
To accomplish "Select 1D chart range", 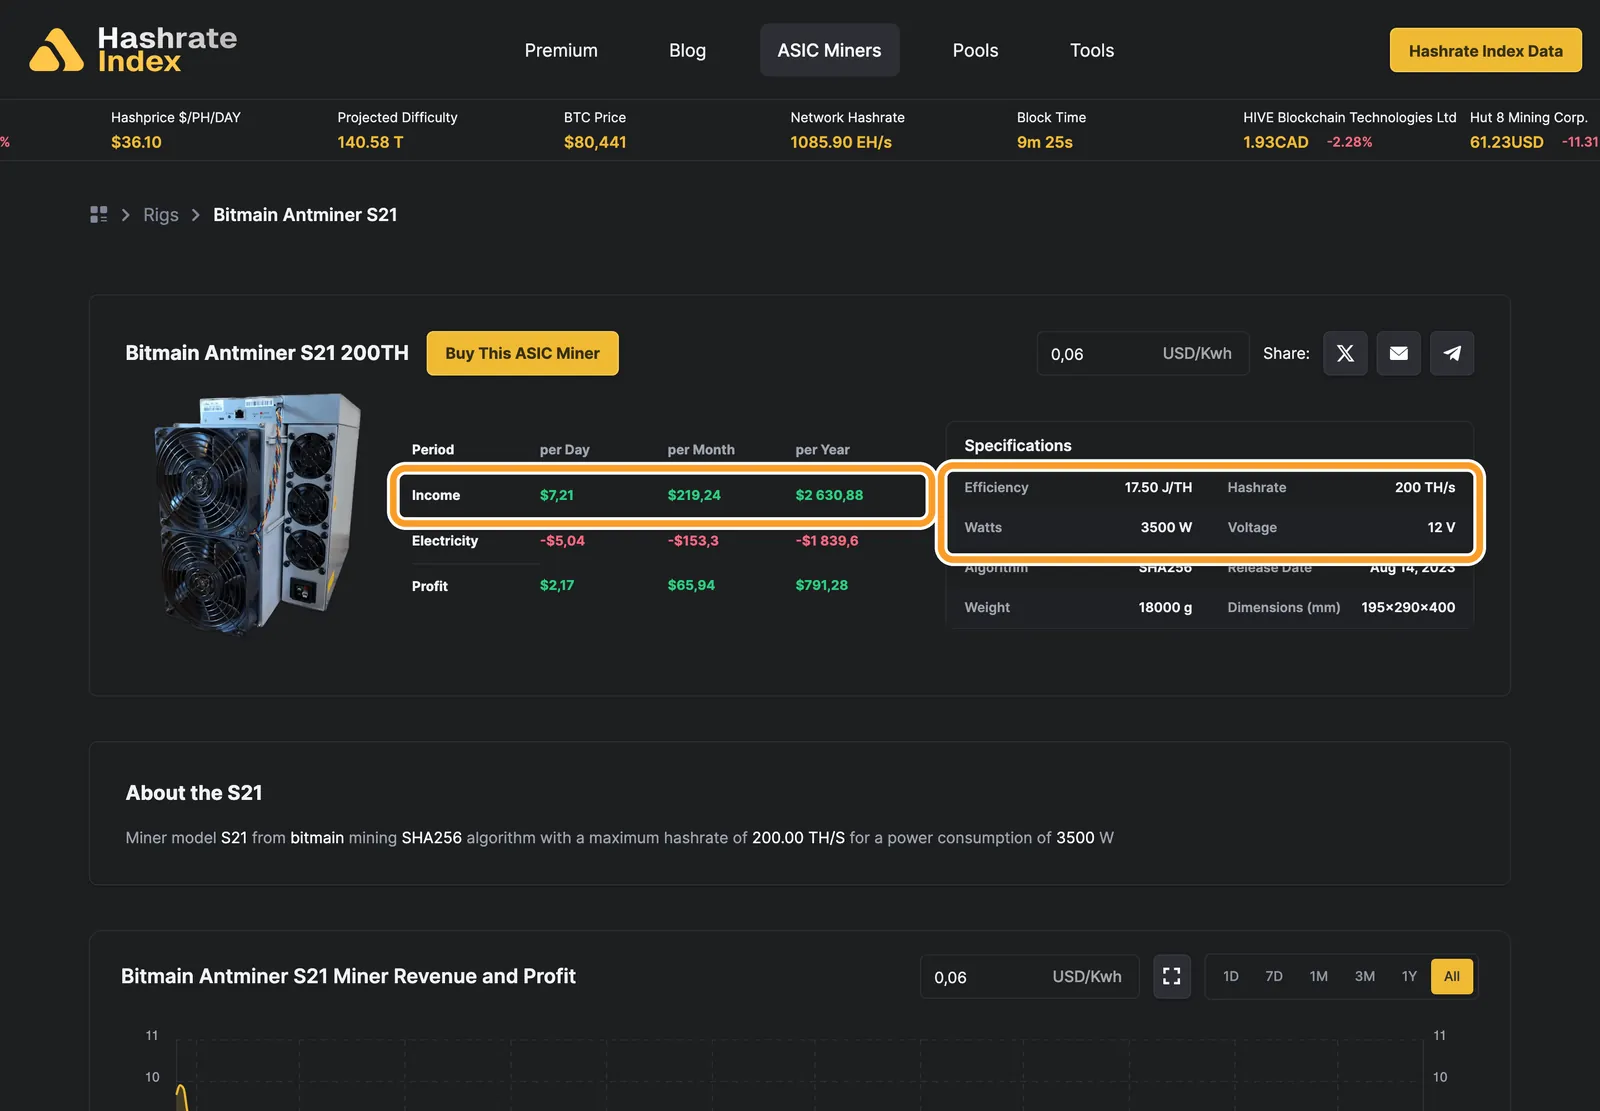I will coord(1230,976).
